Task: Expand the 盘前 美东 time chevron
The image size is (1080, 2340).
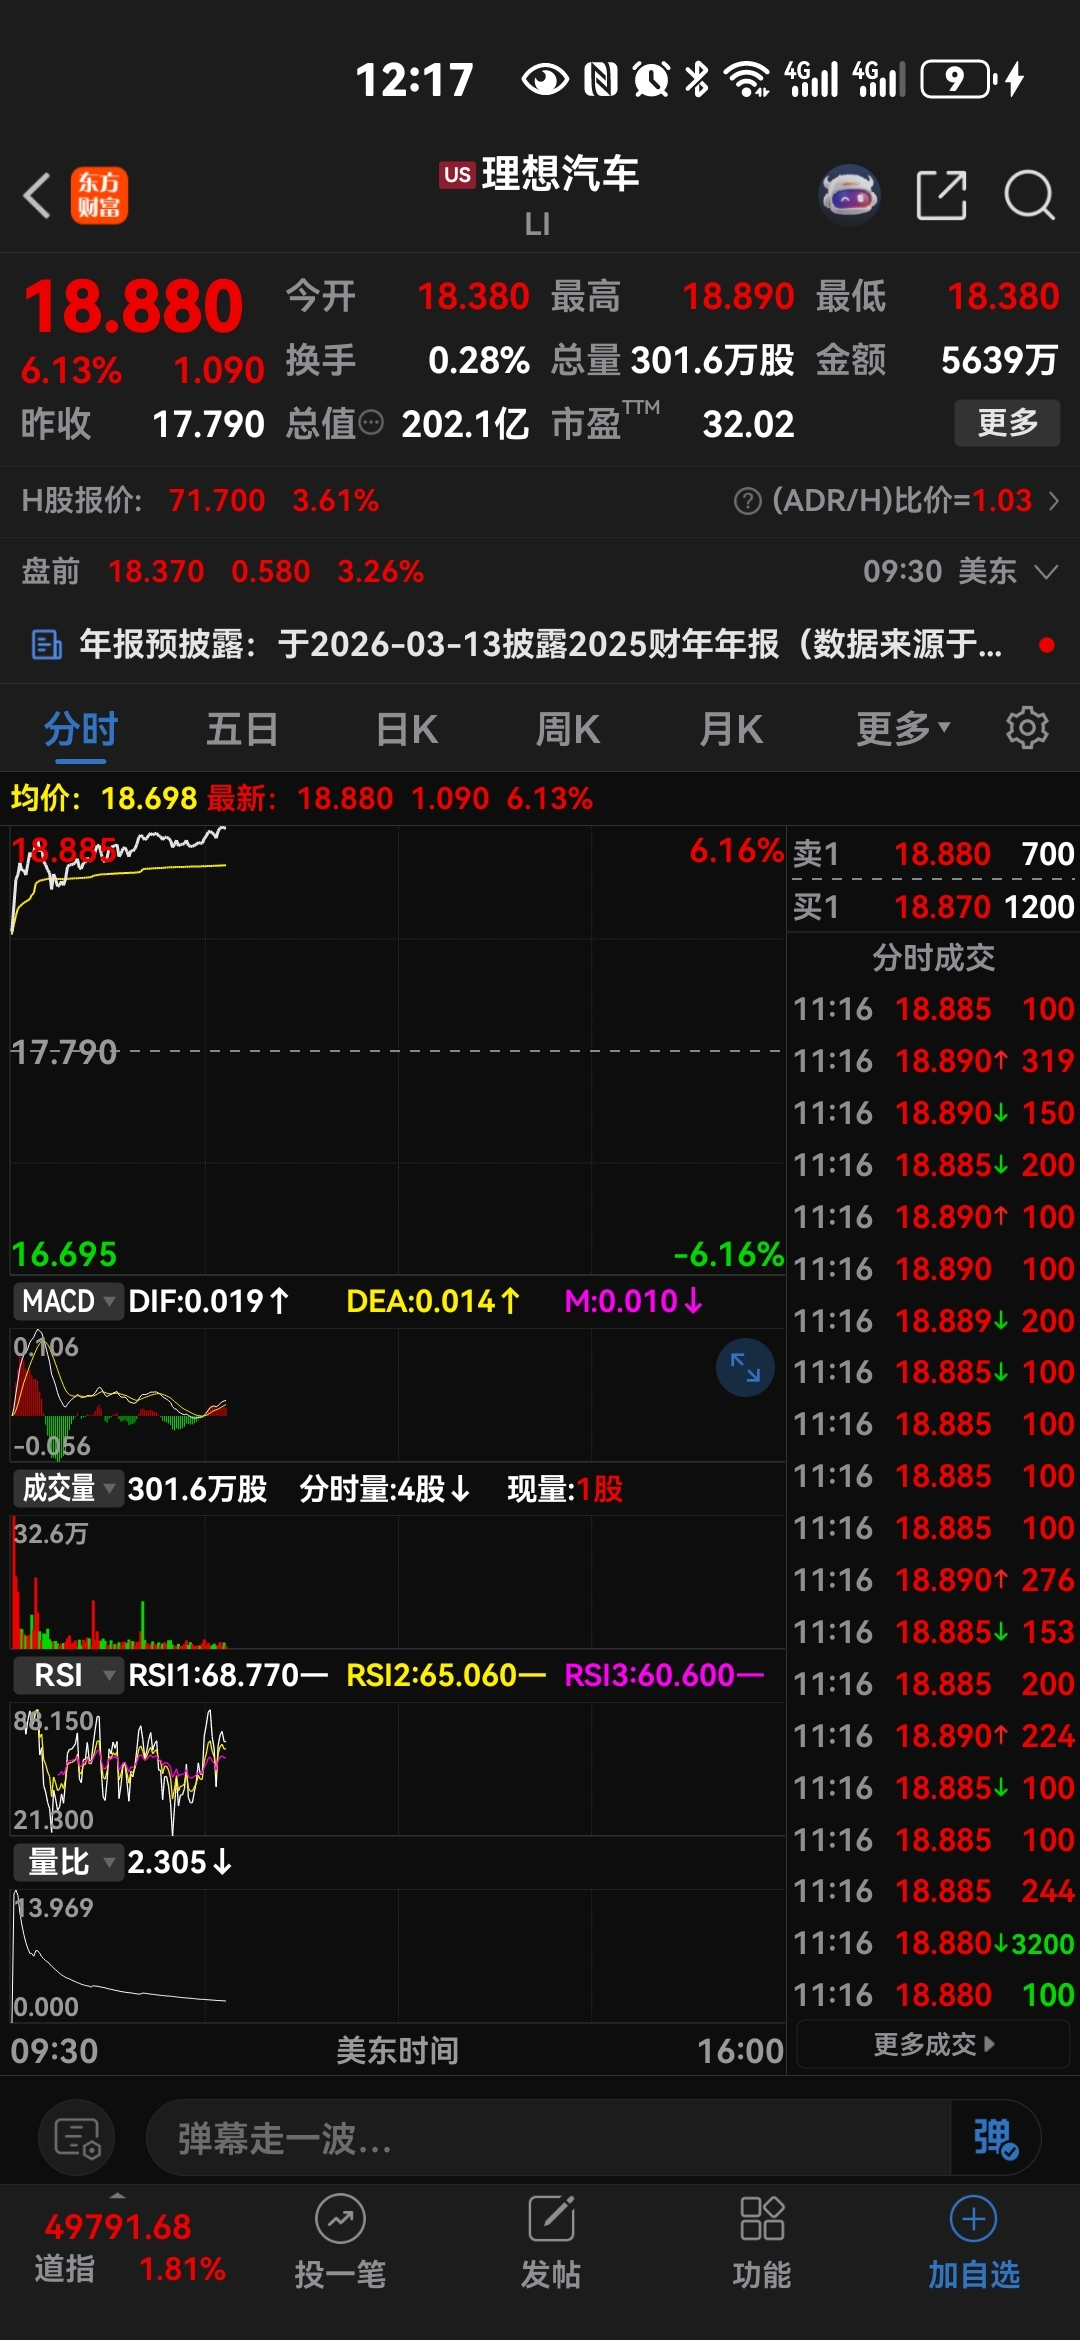Action: pos(1046,572)
